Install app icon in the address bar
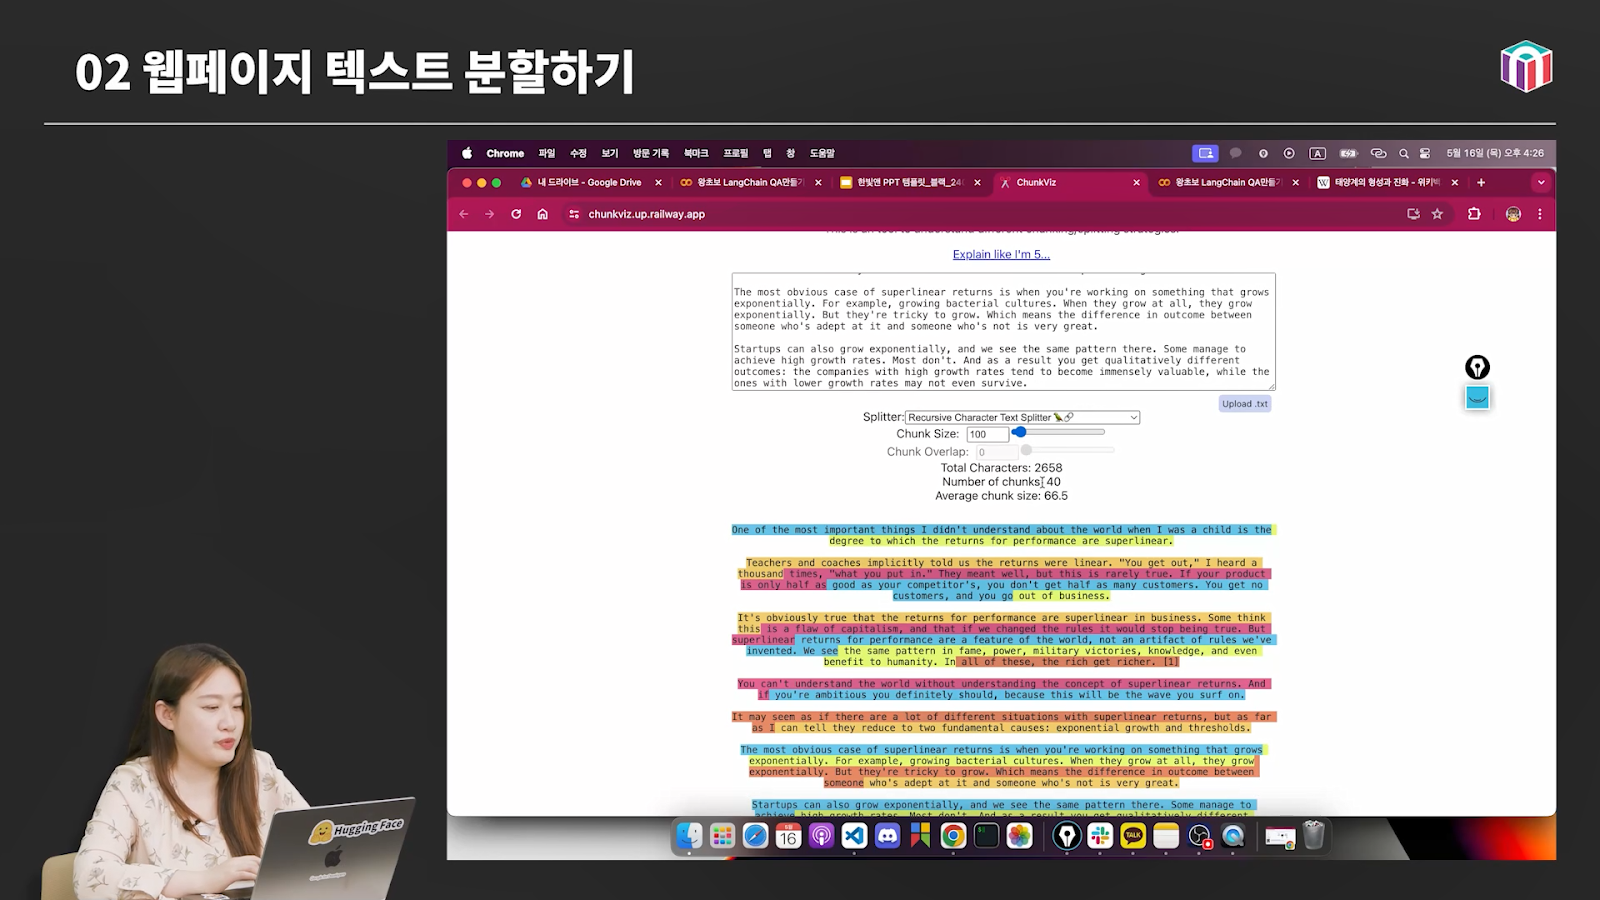Viewport: 1600px width, 900px height. [x=1413, y=214]
